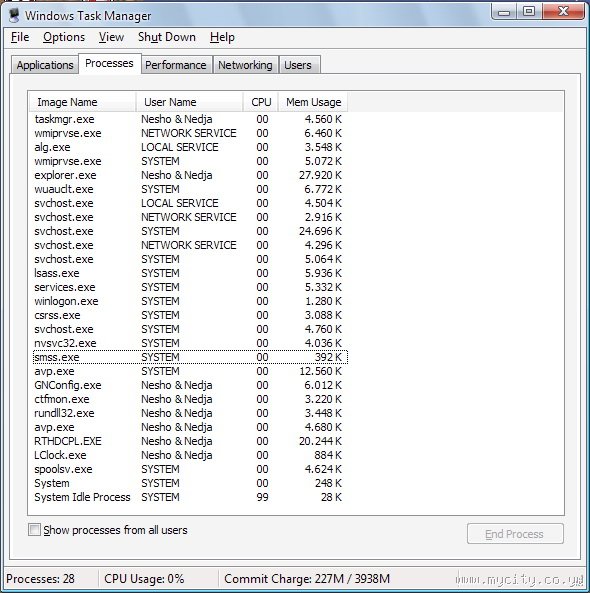Open the Help menu
The width and height of the screenshot is (590, 593).
click(222, 37)
